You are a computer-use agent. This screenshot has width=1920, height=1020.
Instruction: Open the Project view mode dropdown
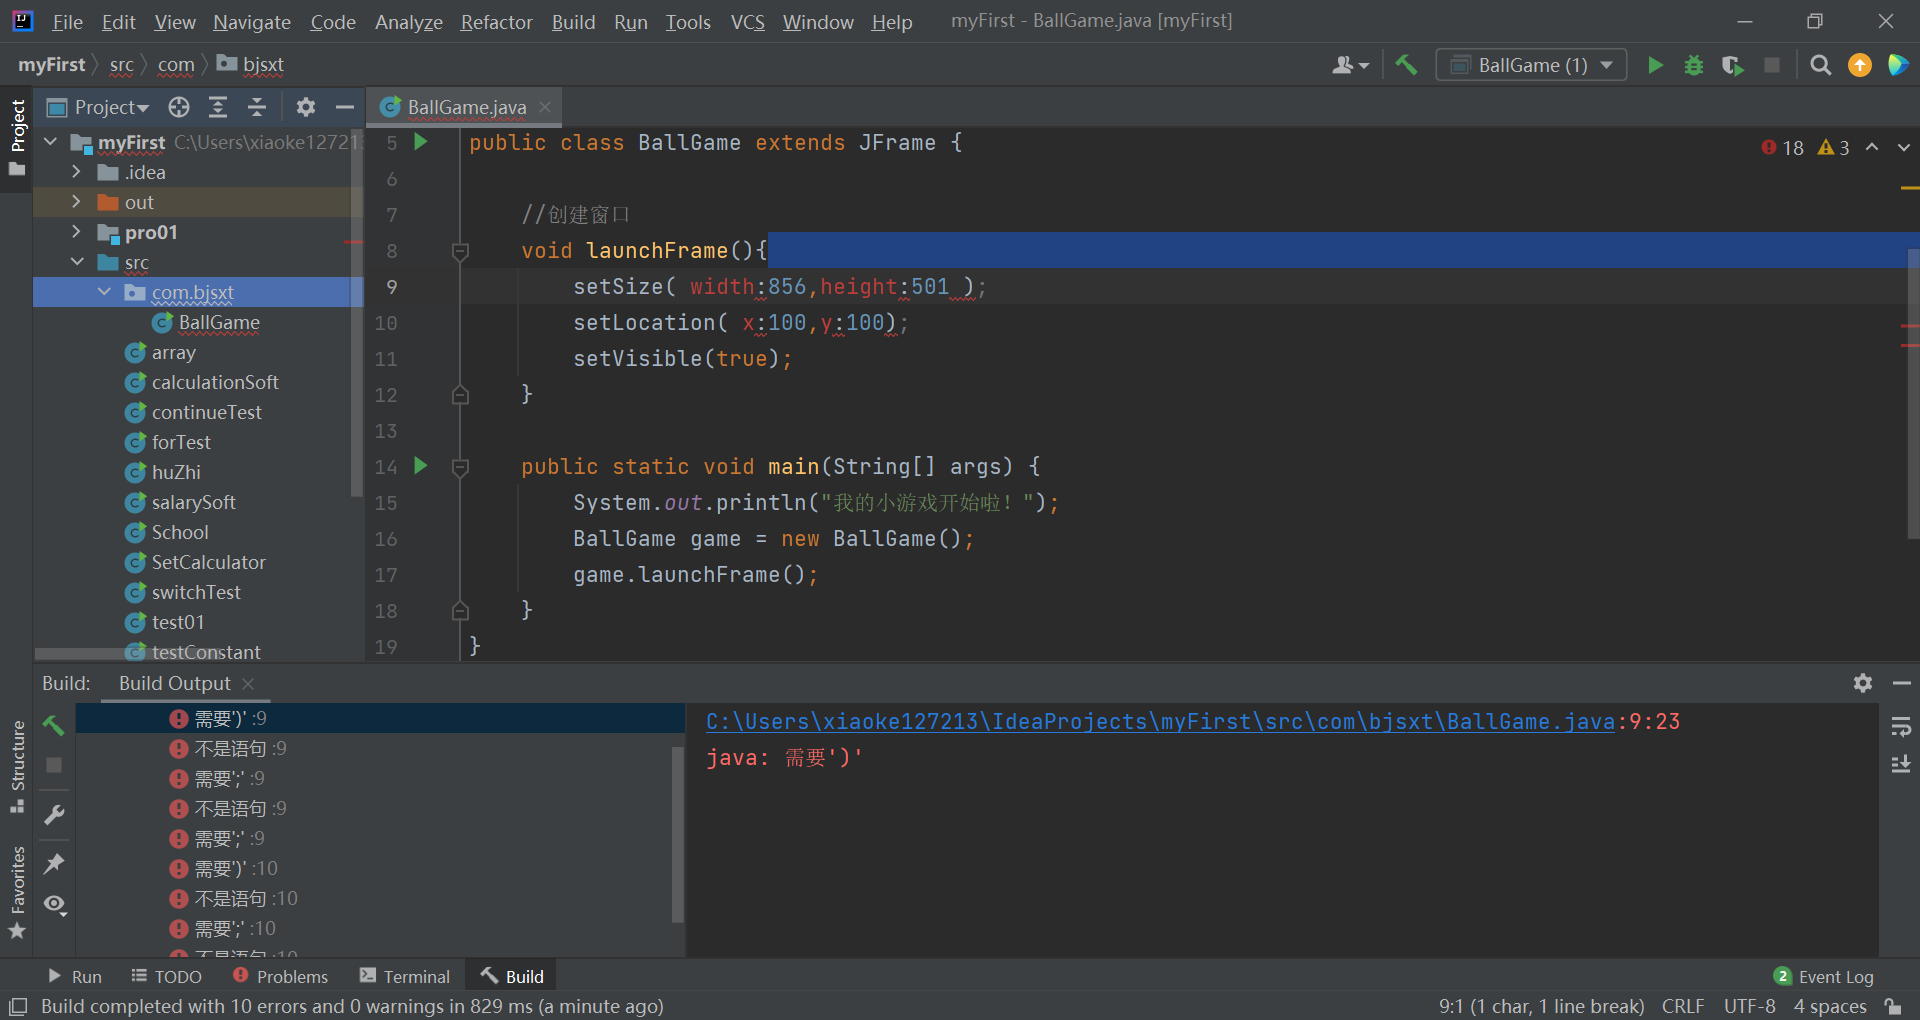tap(99, 107)
